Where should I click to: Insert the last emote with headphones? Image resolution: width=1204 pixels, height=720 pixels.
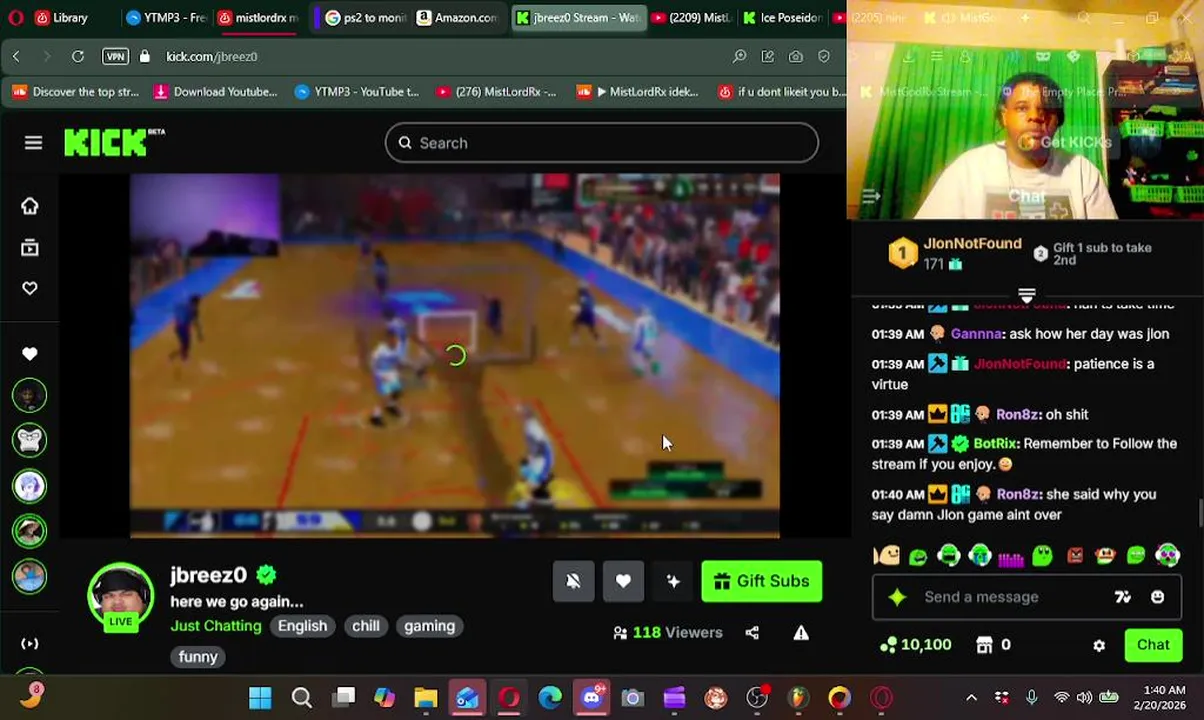[1167, 556]
